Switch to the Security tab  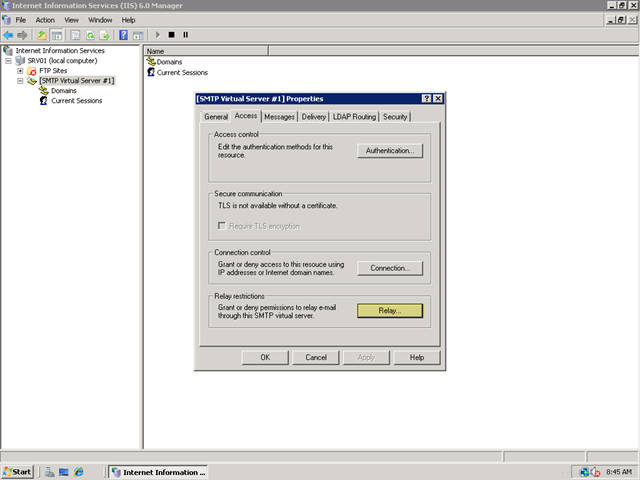coord(395,117)
